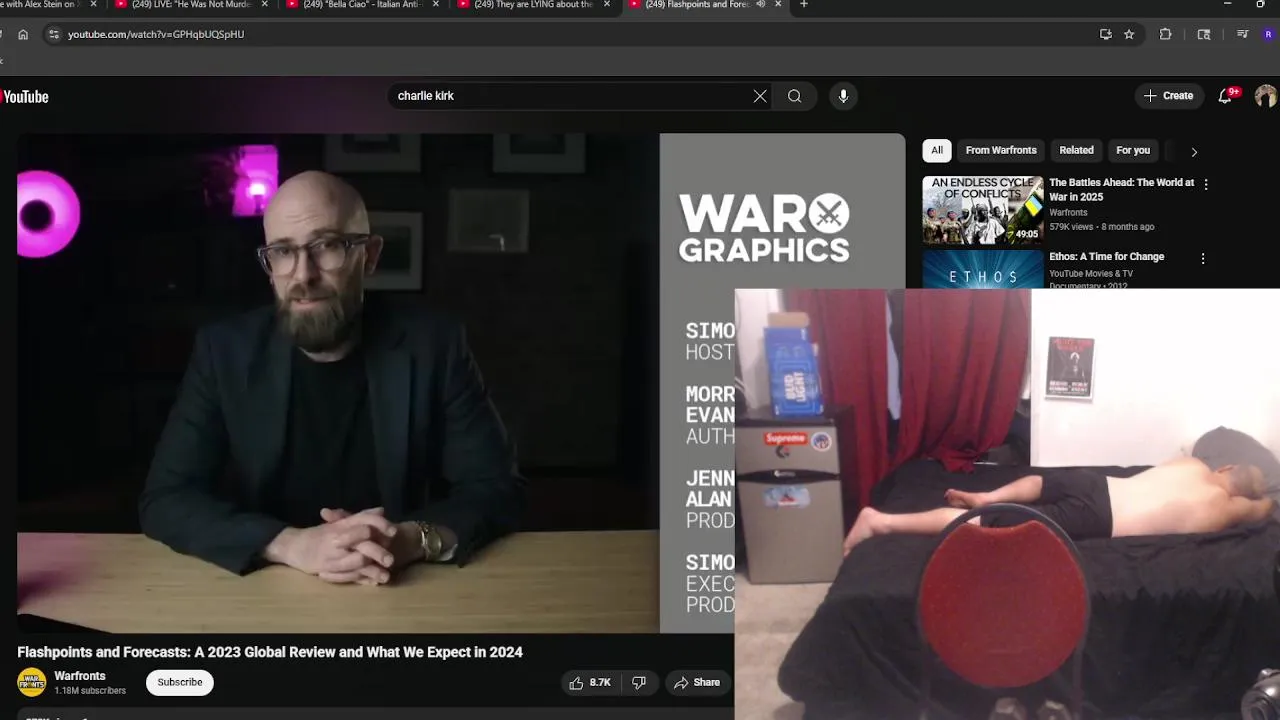The width and height of the screenshot is (1280, 720).
Task: Click 'YouTube Movies & TV' under Ethos
Action: pyautogui.click(x=1091, y=273)
